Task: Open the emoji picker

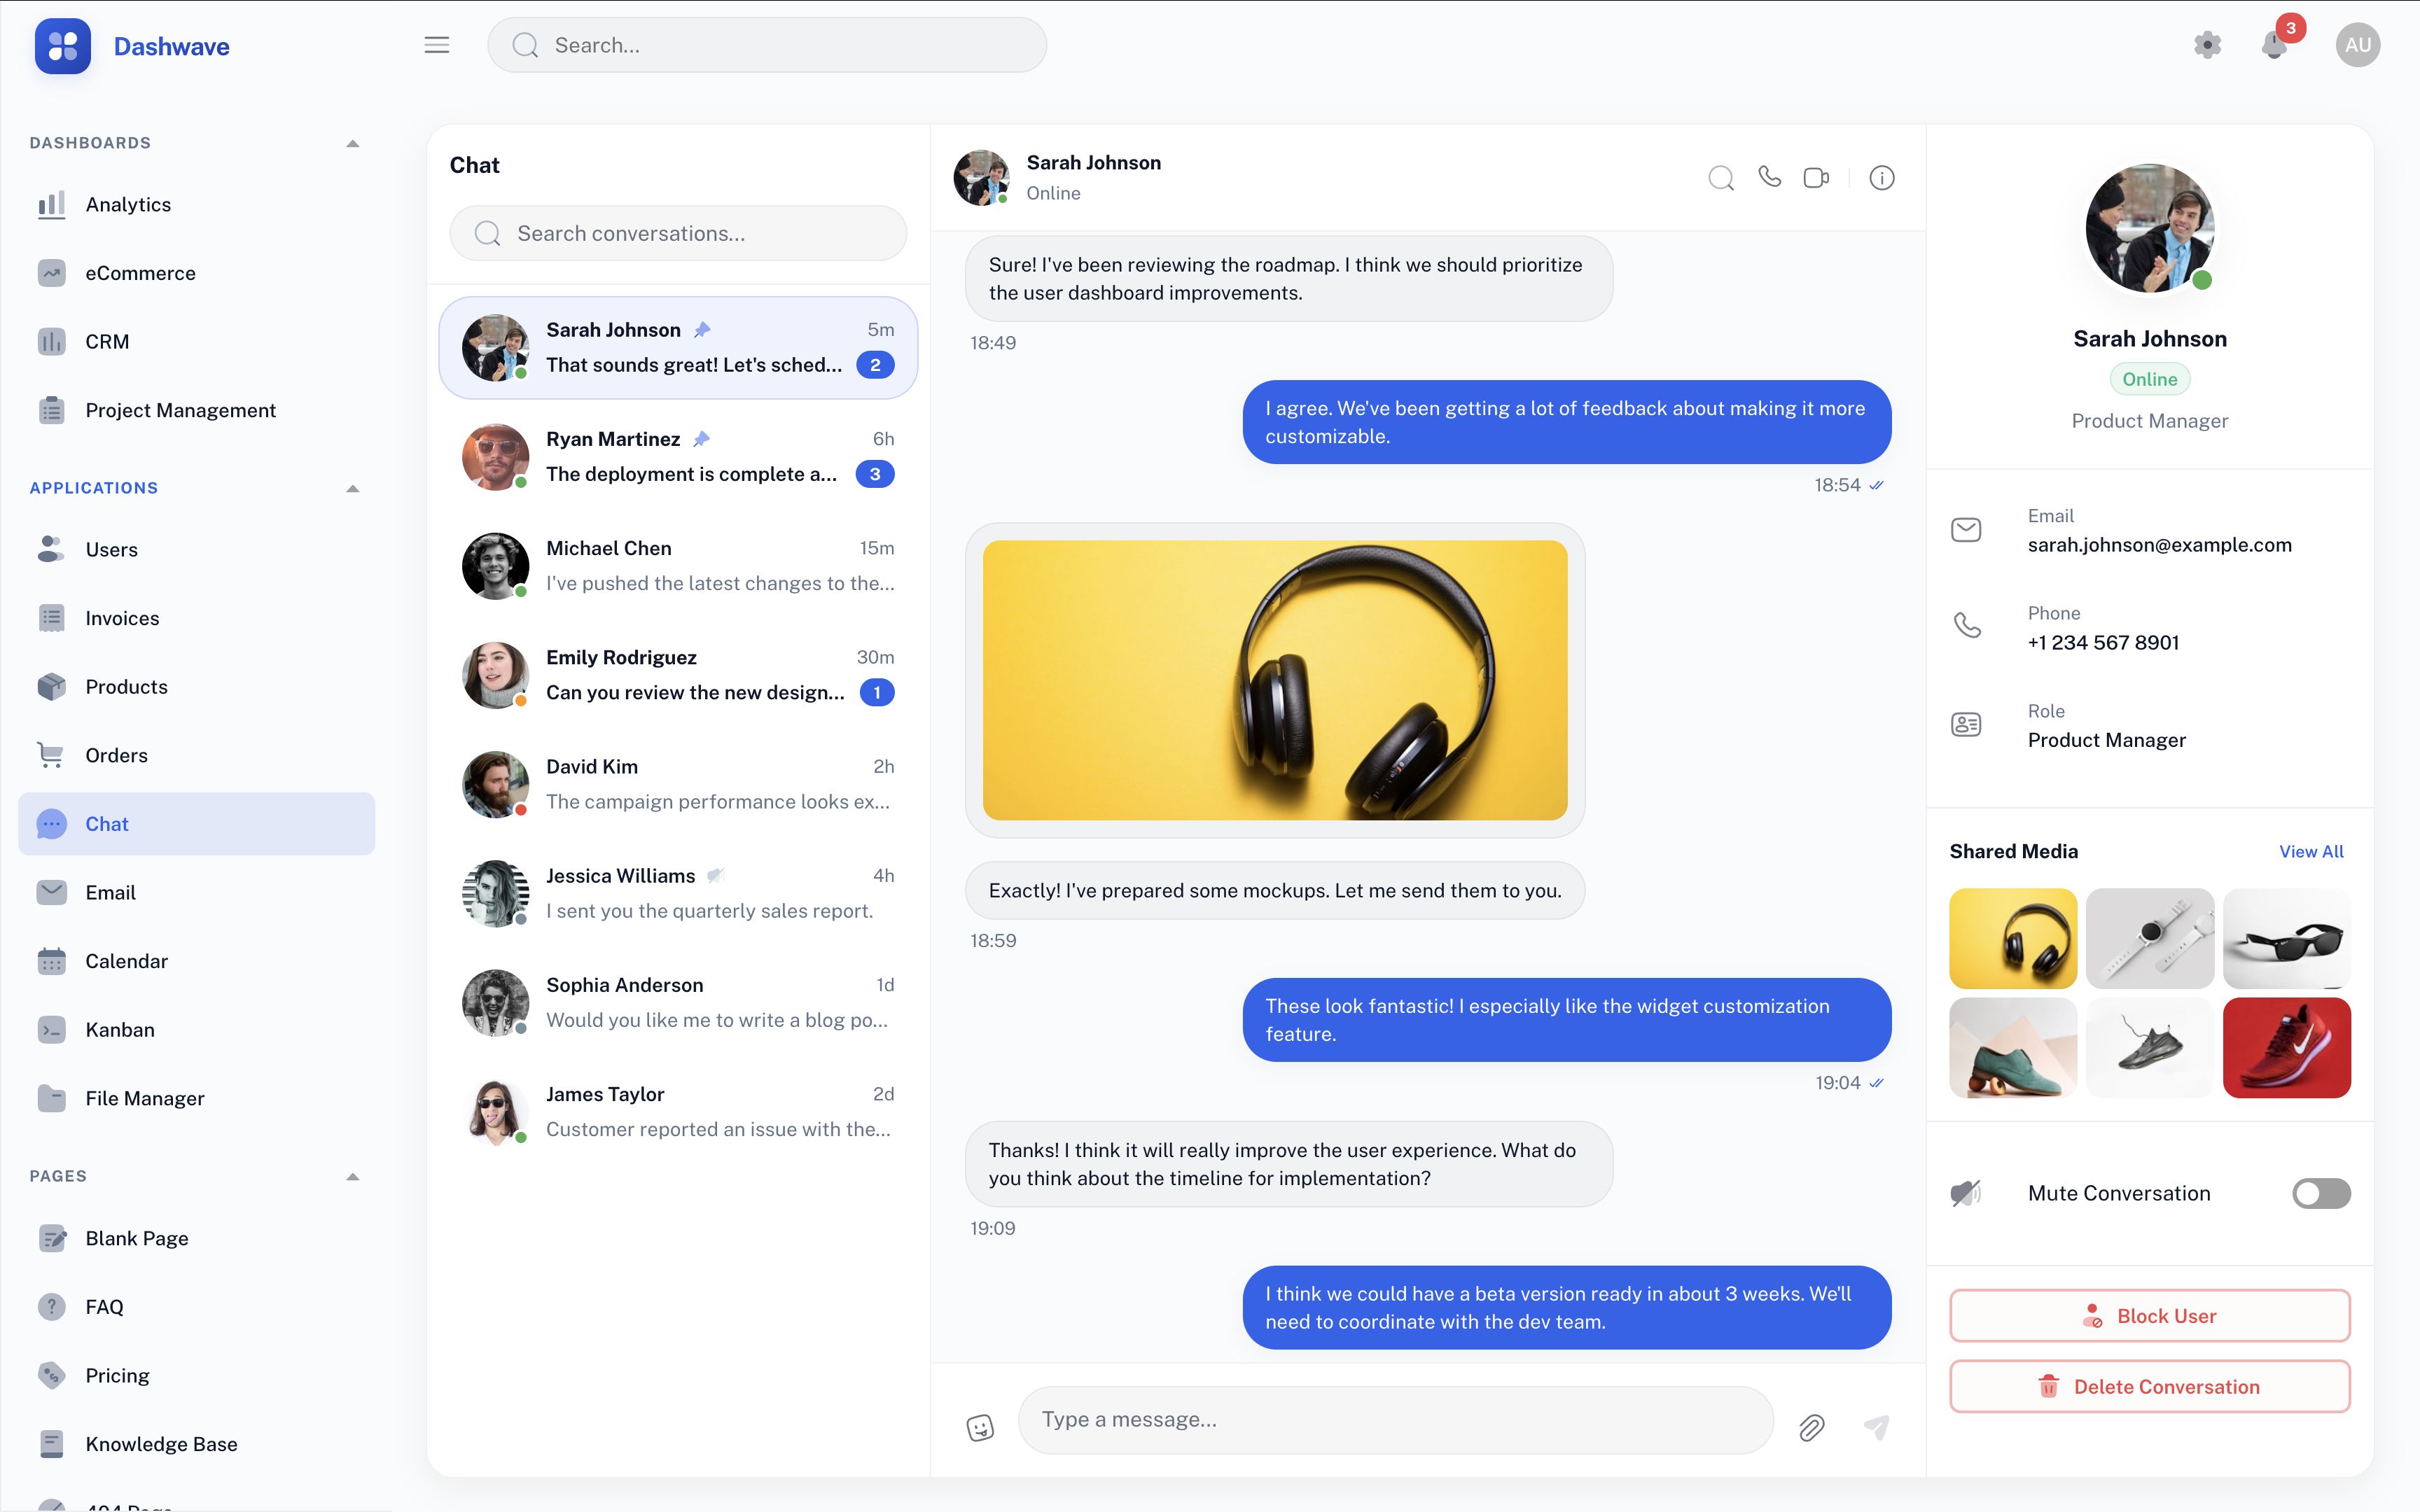Action: coord(980,1427)
